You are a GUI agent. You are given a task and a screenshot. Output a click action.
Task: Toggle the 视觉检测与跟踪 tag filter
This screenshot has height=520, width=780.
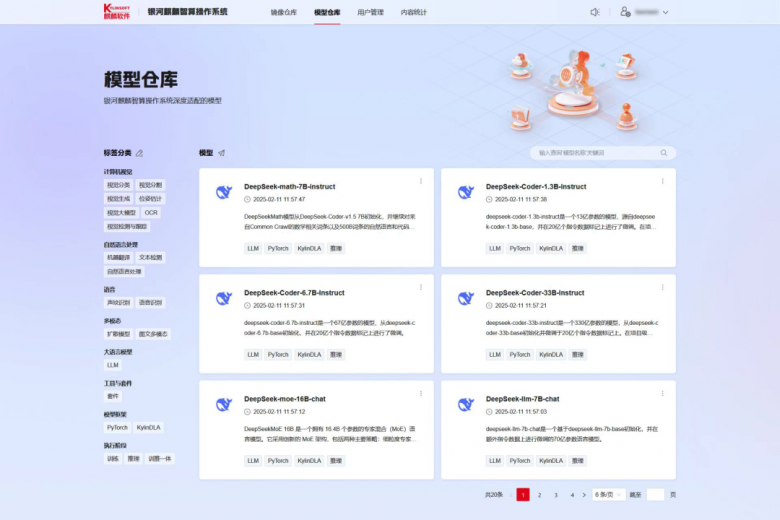pos(127,226)
